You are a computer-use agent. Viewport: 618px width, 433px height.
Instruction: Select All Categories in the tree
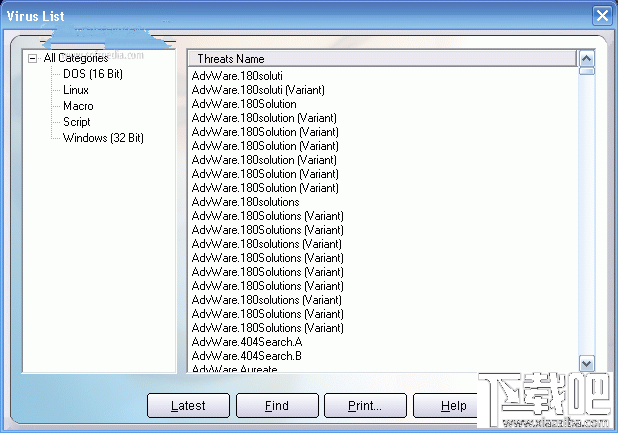pos(76,58)
